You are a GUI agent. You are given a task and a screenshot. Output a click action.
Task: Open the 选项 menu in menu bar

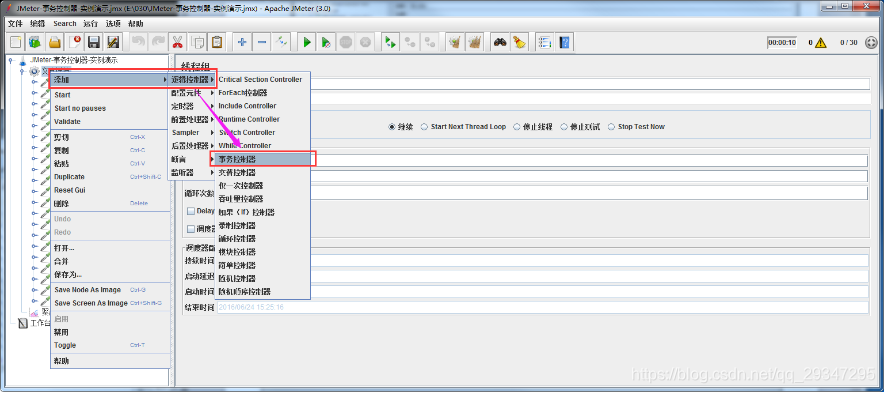pos(113,24)
